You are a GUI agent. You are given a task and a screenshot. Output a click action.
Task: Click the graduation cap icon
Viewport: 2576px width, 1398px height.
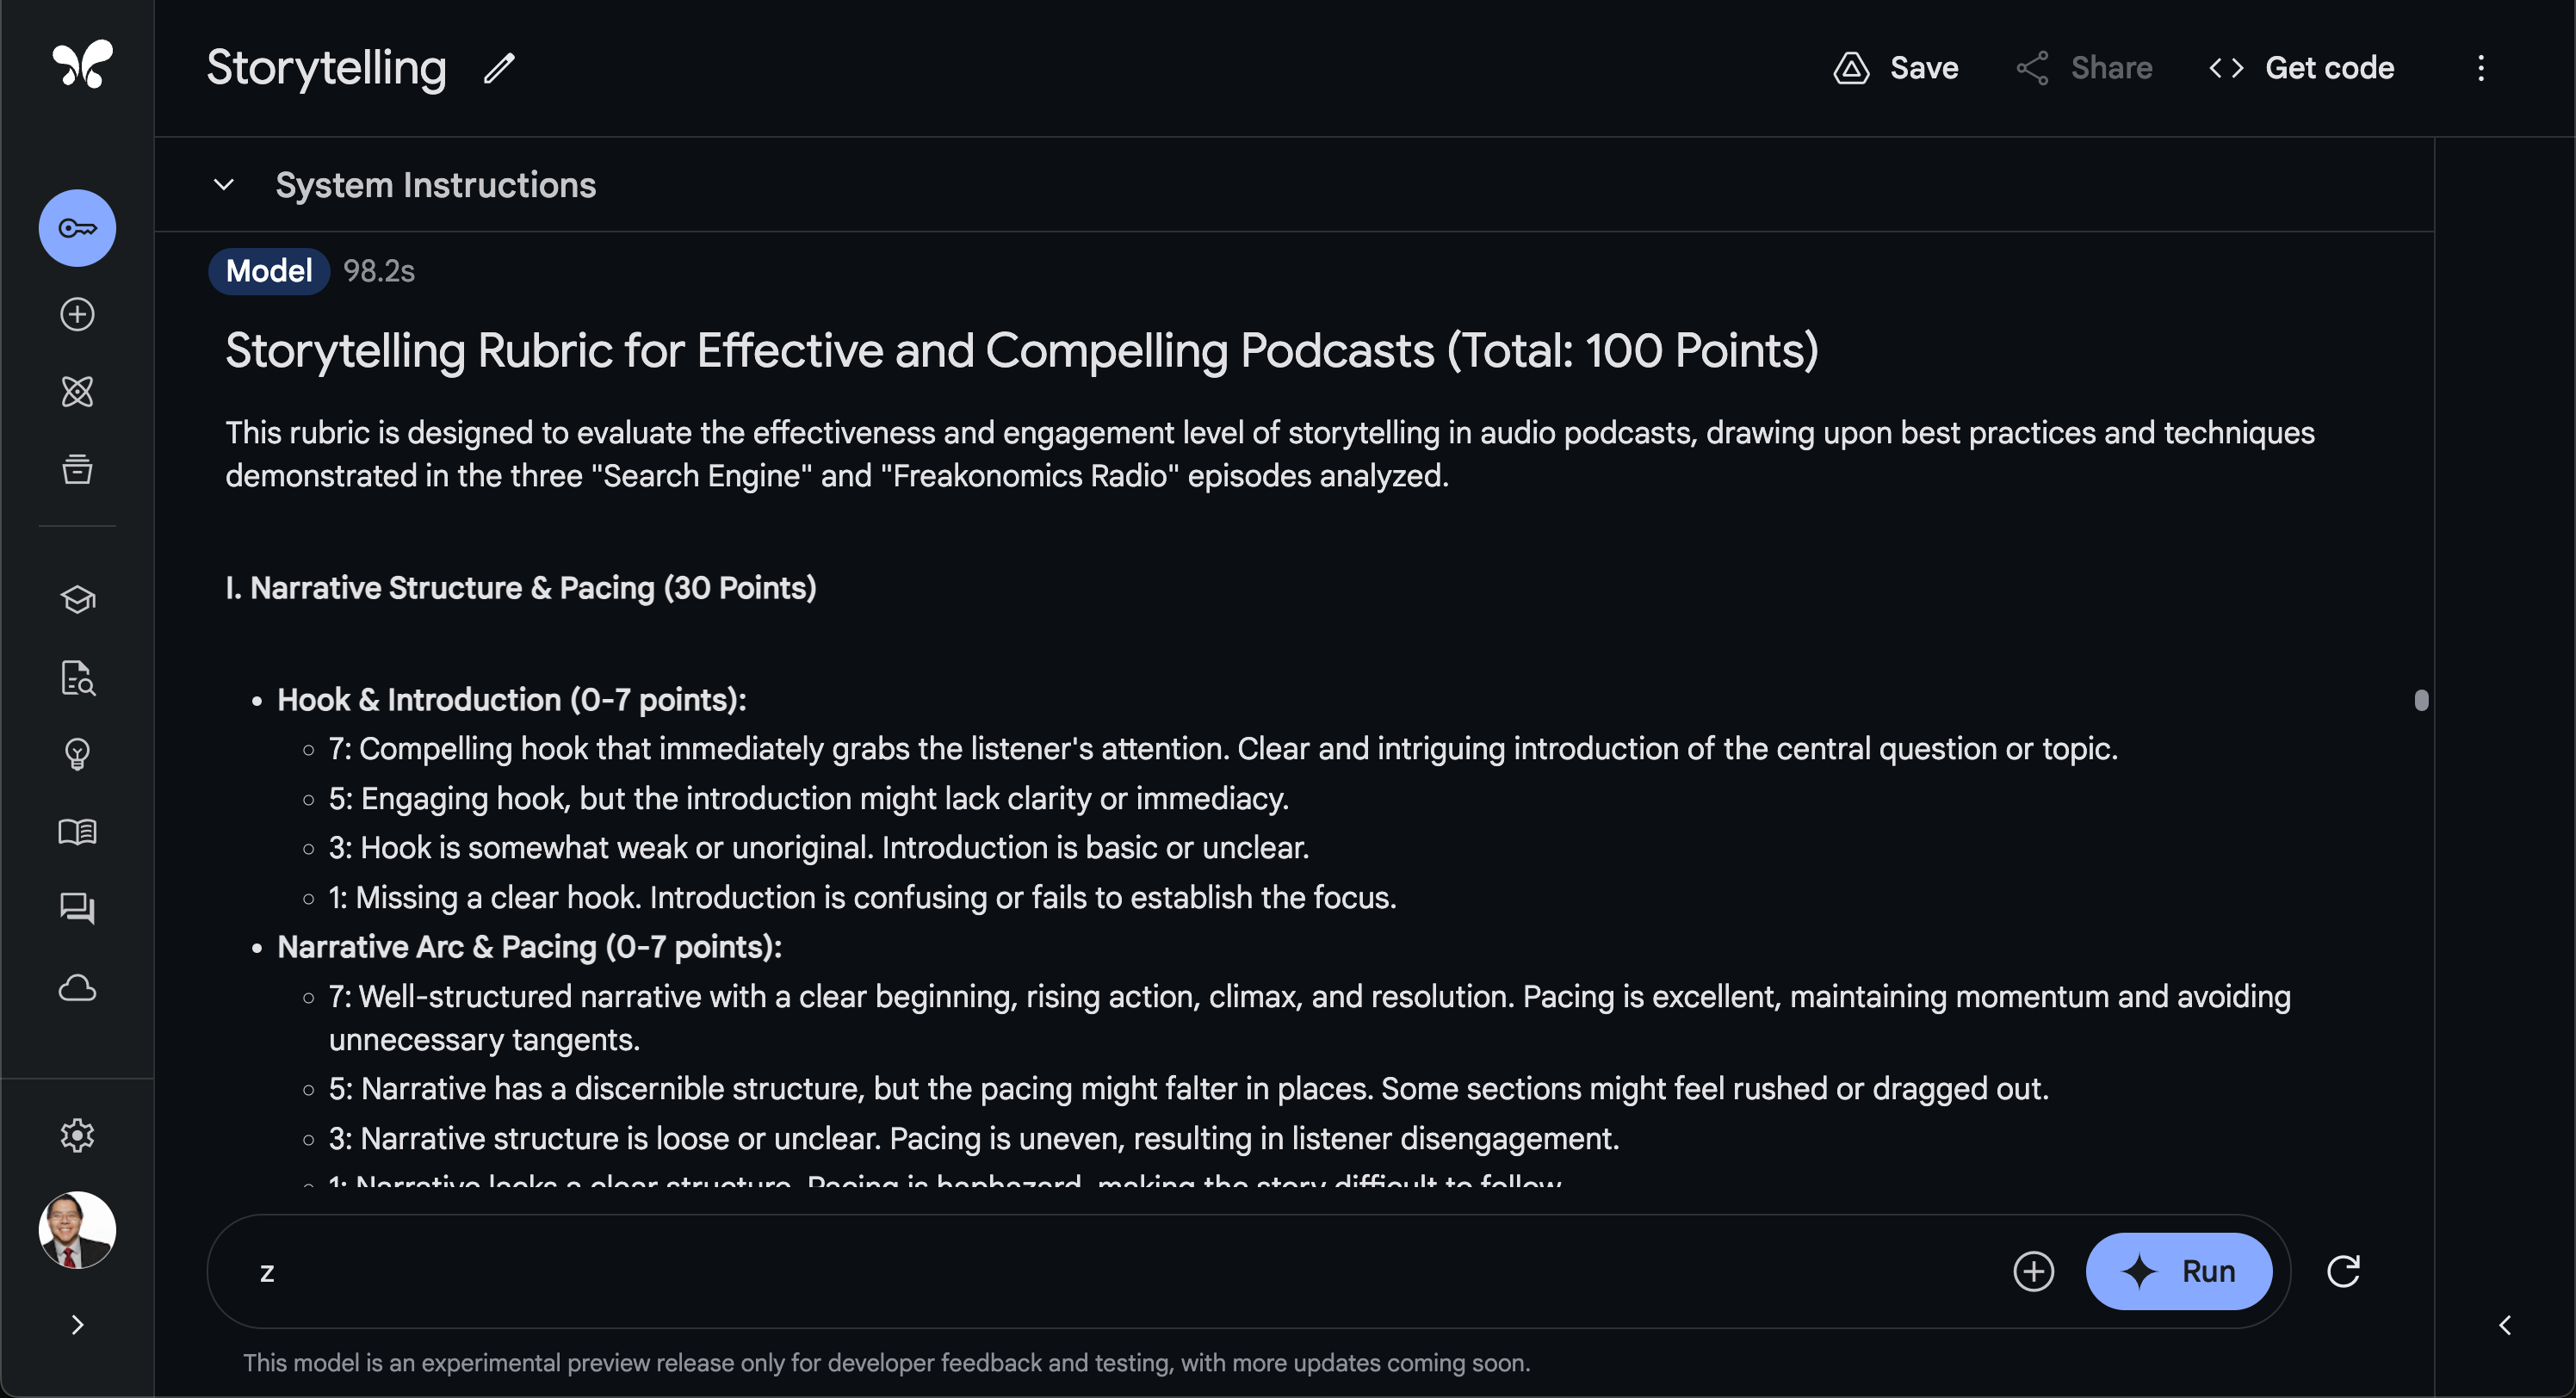coord(77,599)
